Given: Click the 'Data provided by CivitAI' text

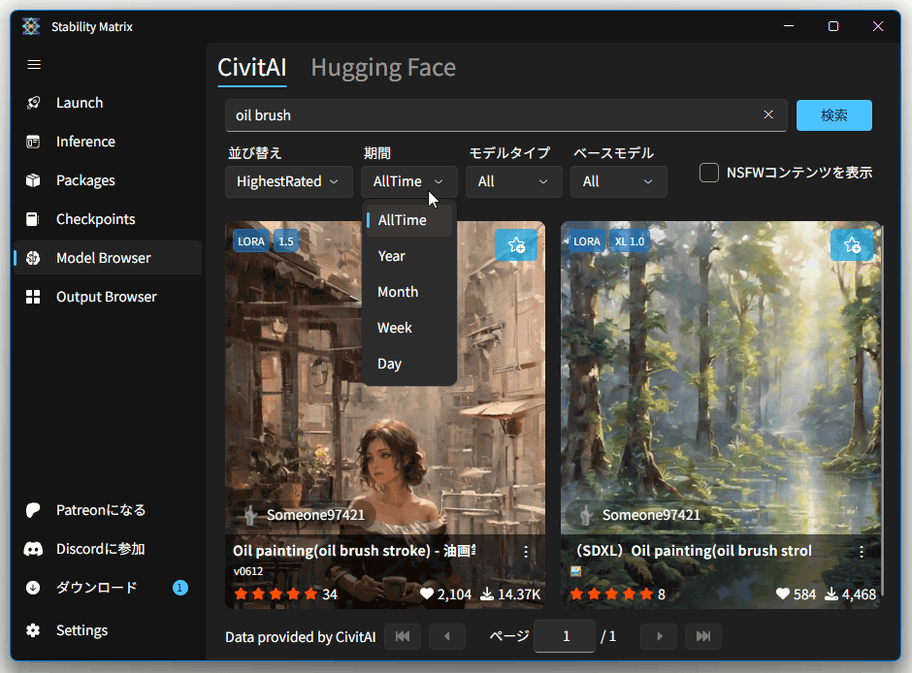Looking at the screenshot, I should coord(300,637).
